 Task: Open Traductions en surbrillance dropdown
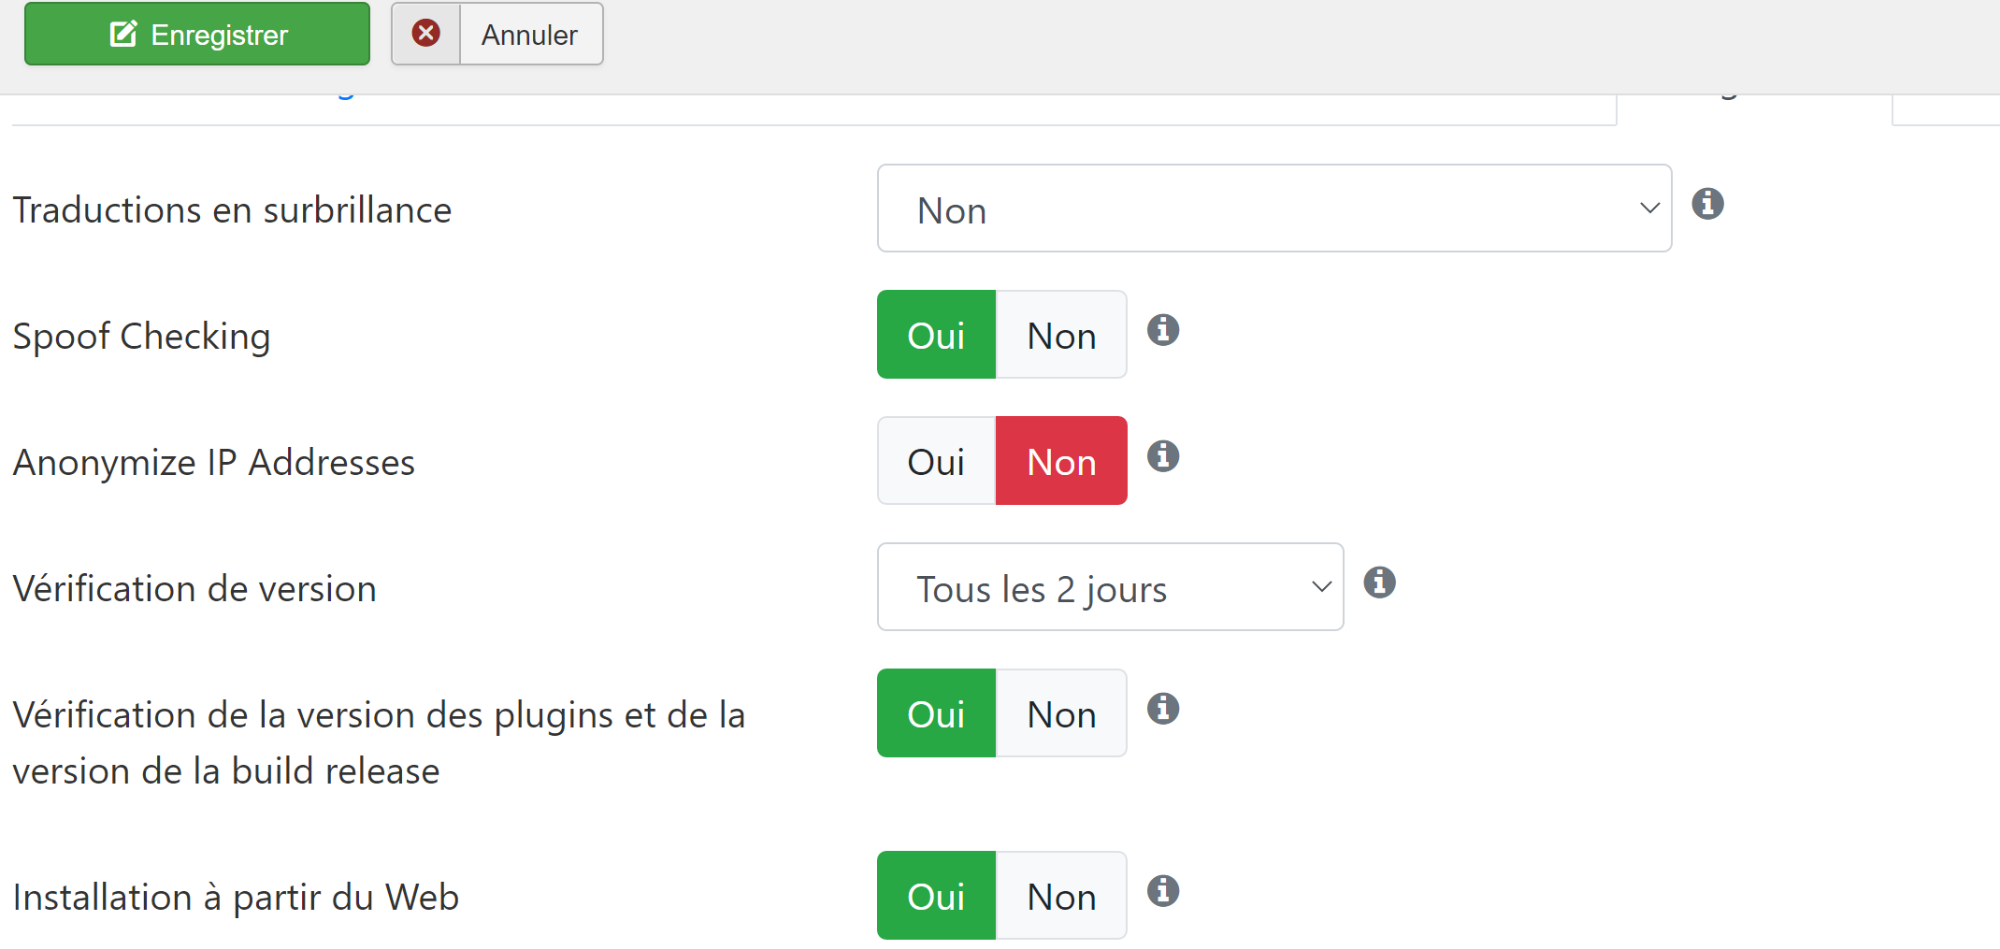[1274, 208]
